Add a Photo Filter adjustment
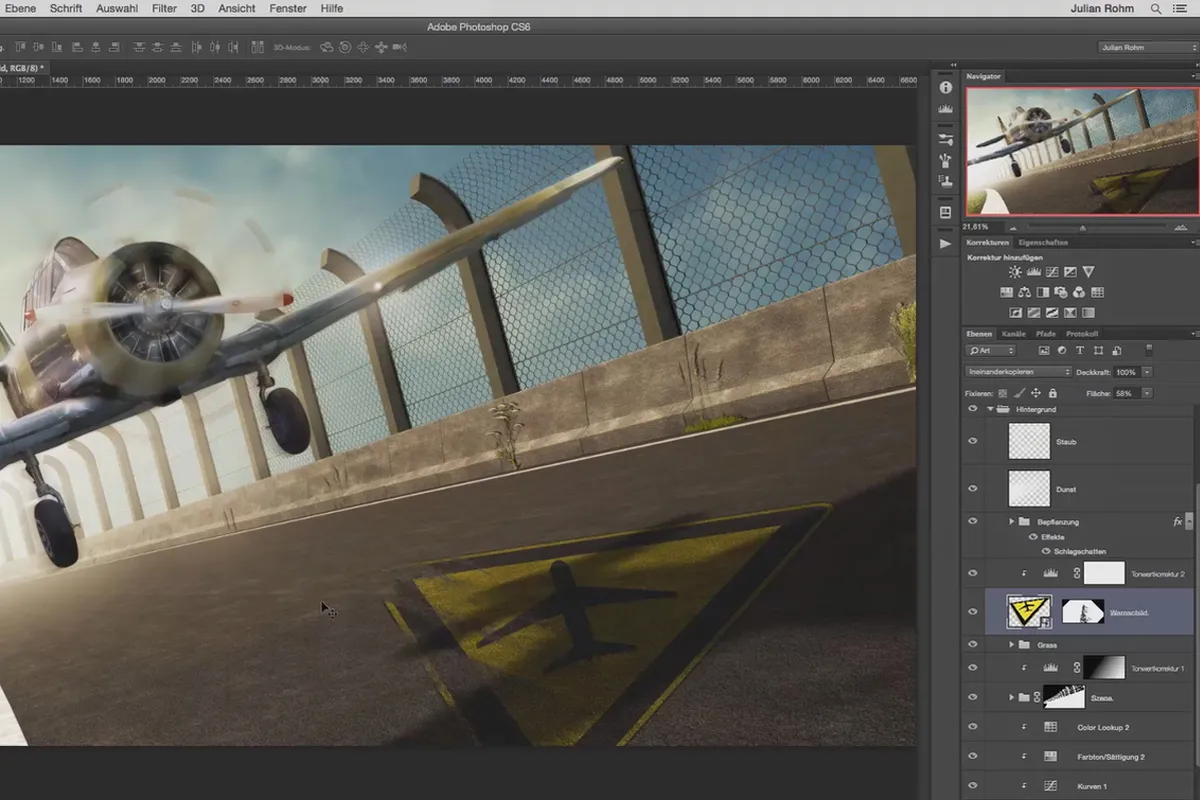The image size is (1200, 800). pos(1060,293)
